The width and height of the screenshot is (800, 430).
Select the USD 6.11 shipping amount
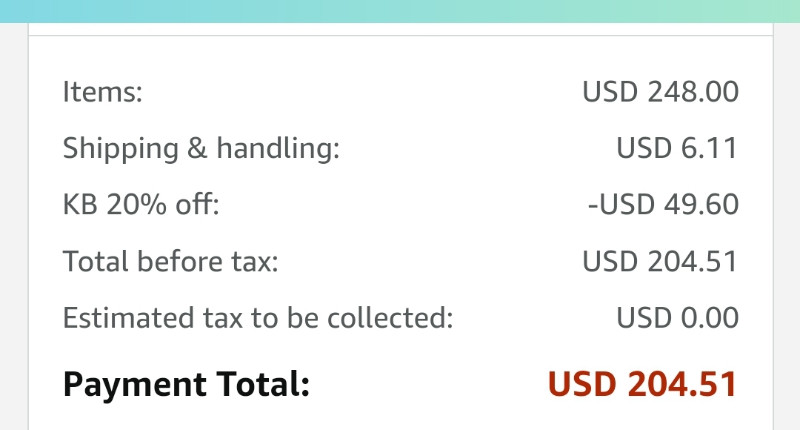click(677, 148)
